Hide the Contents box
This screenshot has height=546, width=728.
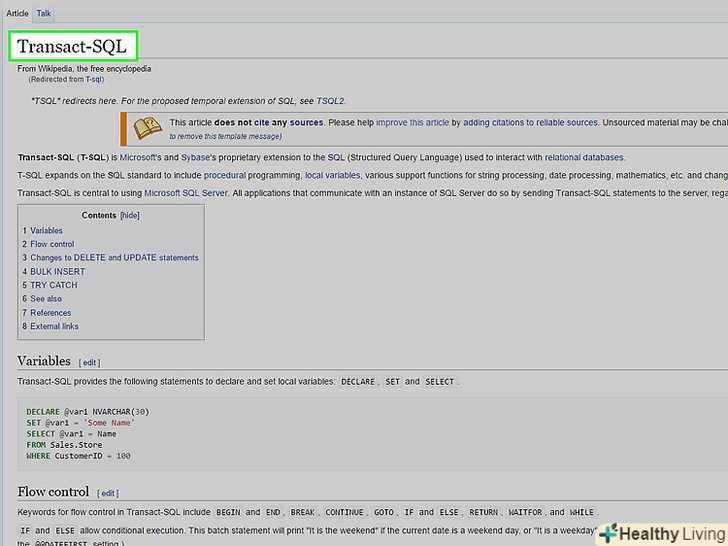(130, 215)
